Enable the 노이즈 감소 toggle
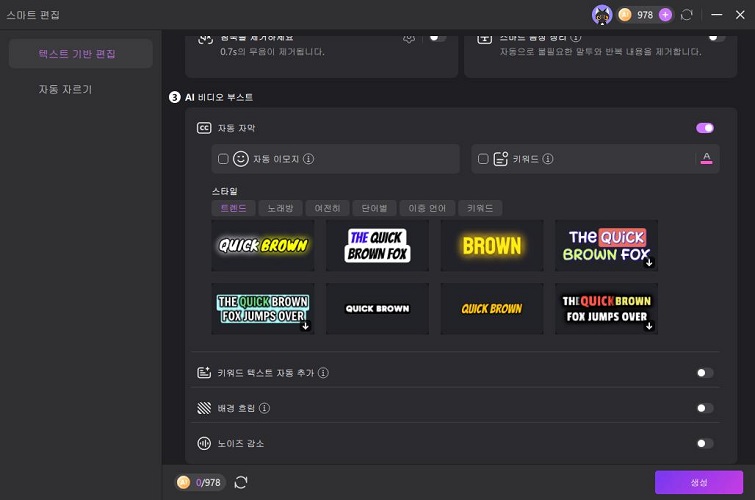The width and height of the screenshot is (755, 500). [705, 444]
